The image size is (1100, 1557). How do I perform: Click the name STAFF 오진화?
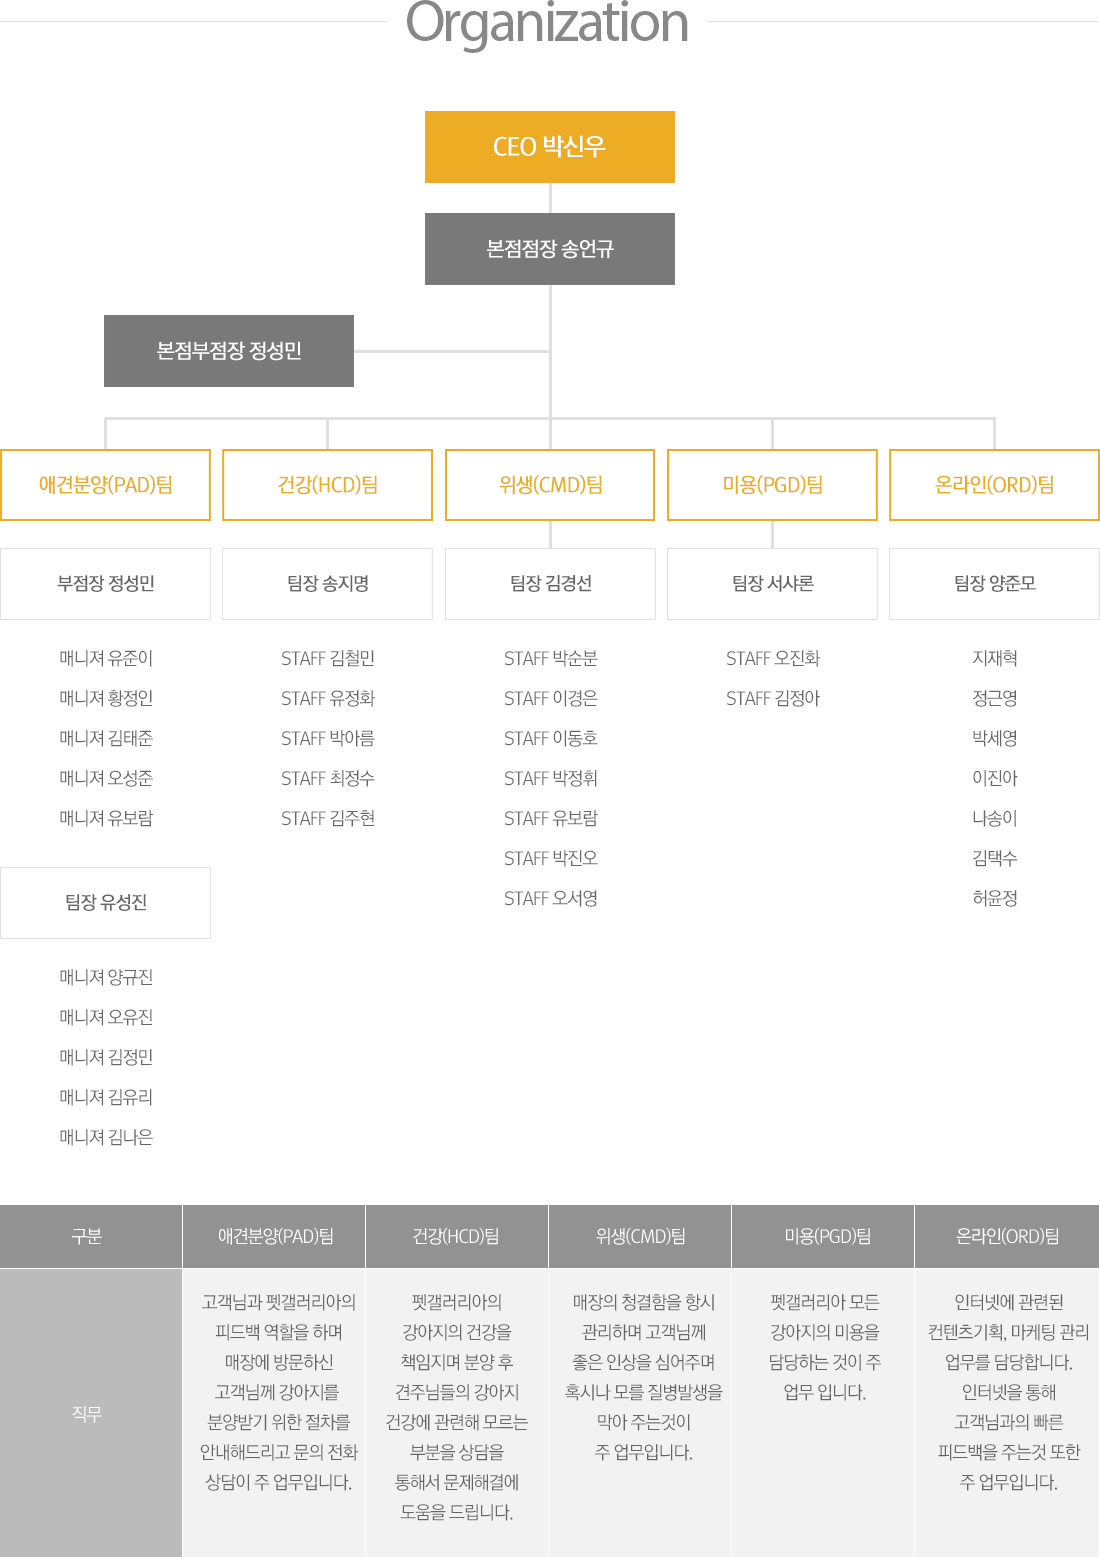[773, 658]
